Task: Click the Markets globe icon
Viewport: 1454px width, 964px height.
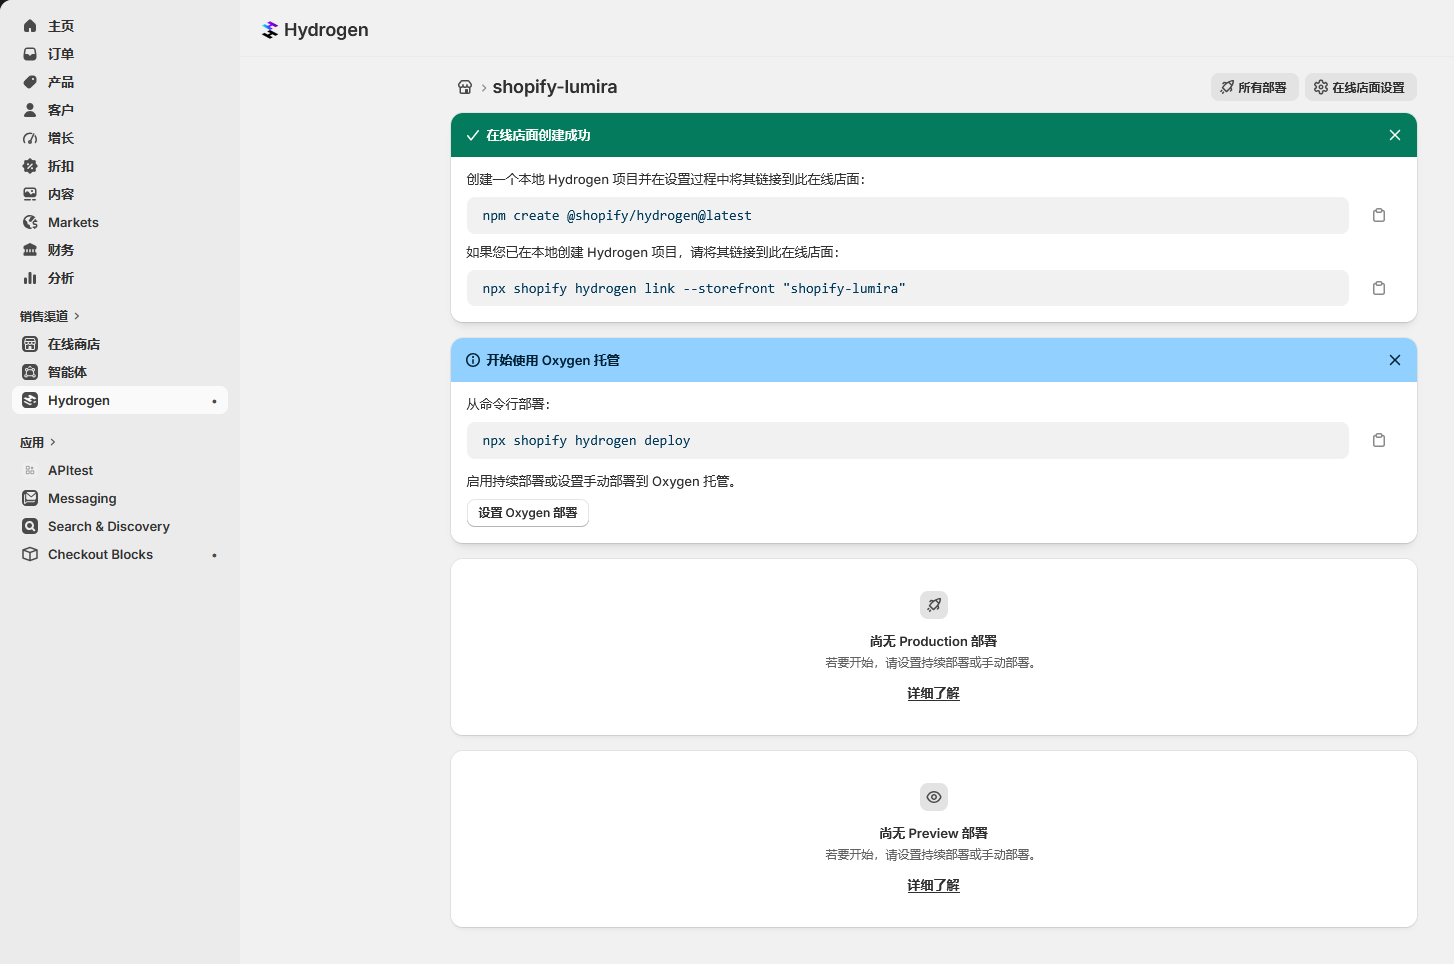Action: click(30, 222)
